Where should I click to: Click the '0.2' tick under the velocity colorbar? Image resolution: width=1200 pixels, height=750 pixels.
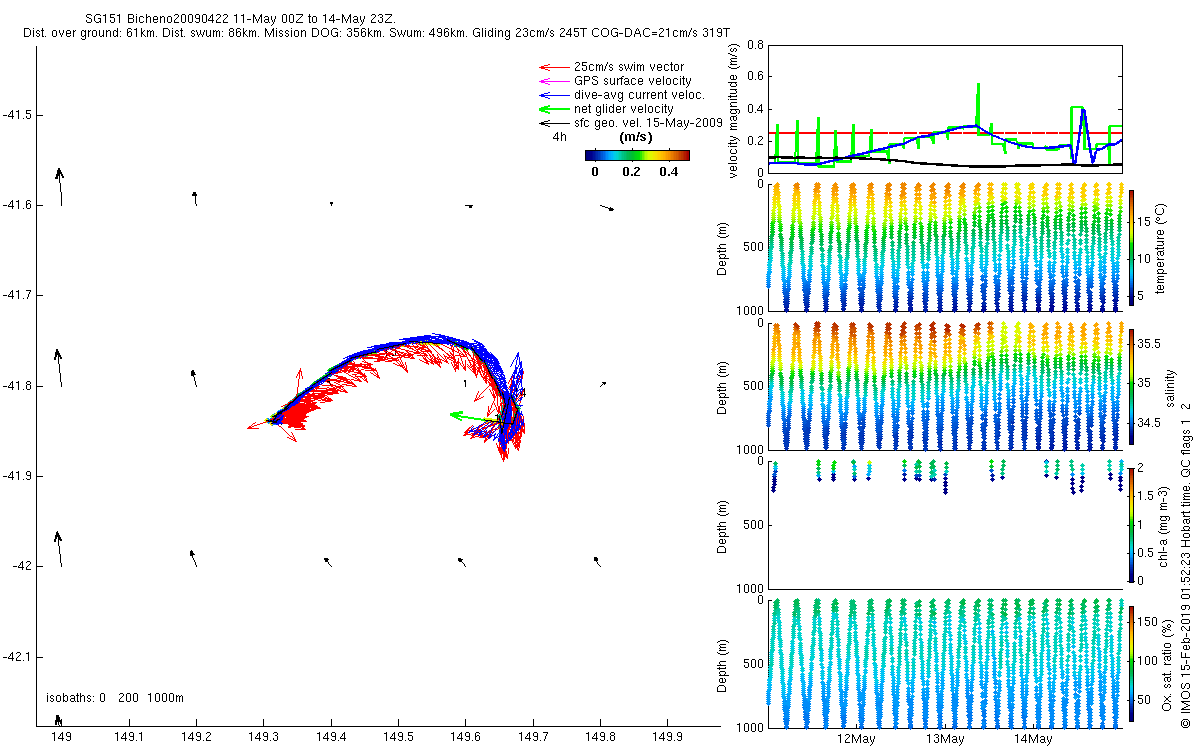pos(631,172)
